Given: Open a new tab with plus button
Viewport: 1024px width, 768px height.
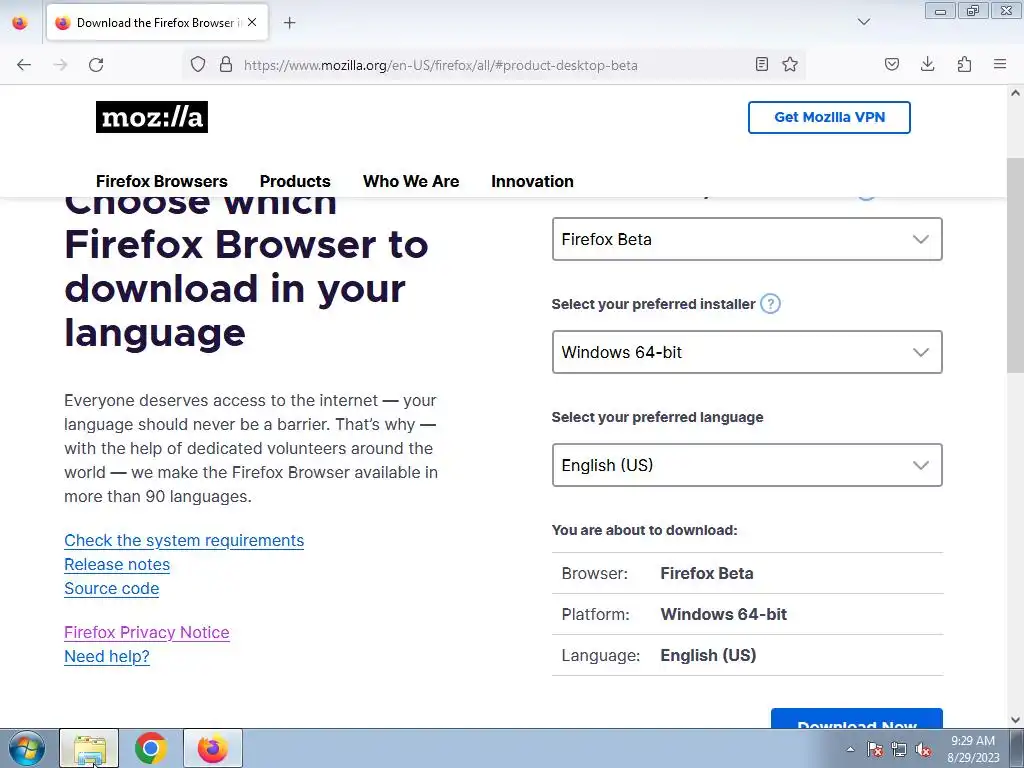Looking at the screenshot, I should tap(289, 23).
